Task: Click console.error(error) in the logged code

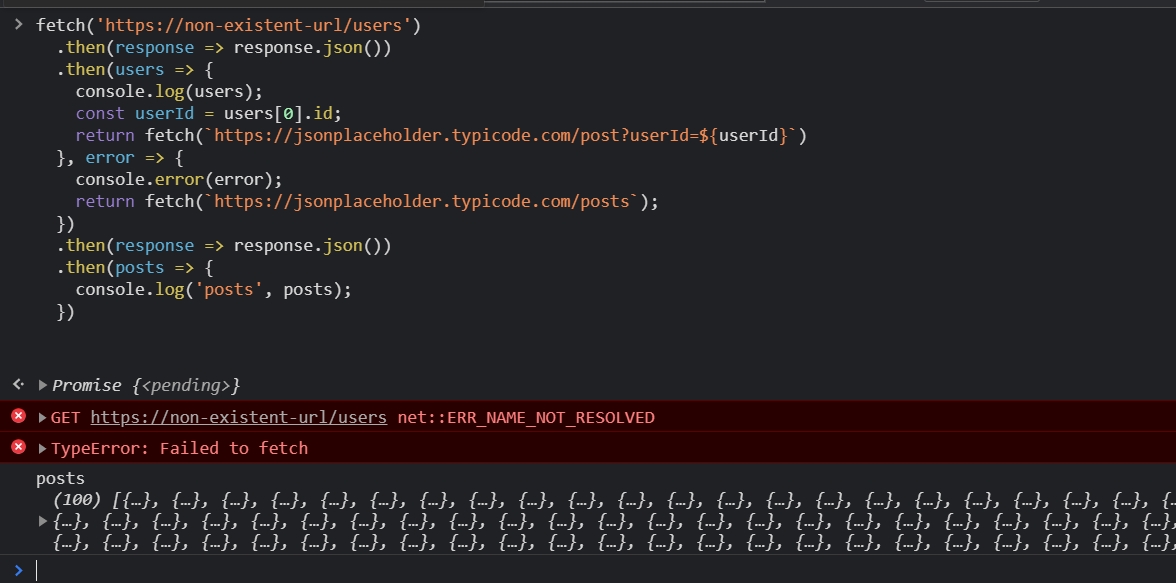Action: pyautogui.click(x=179, y=180)
